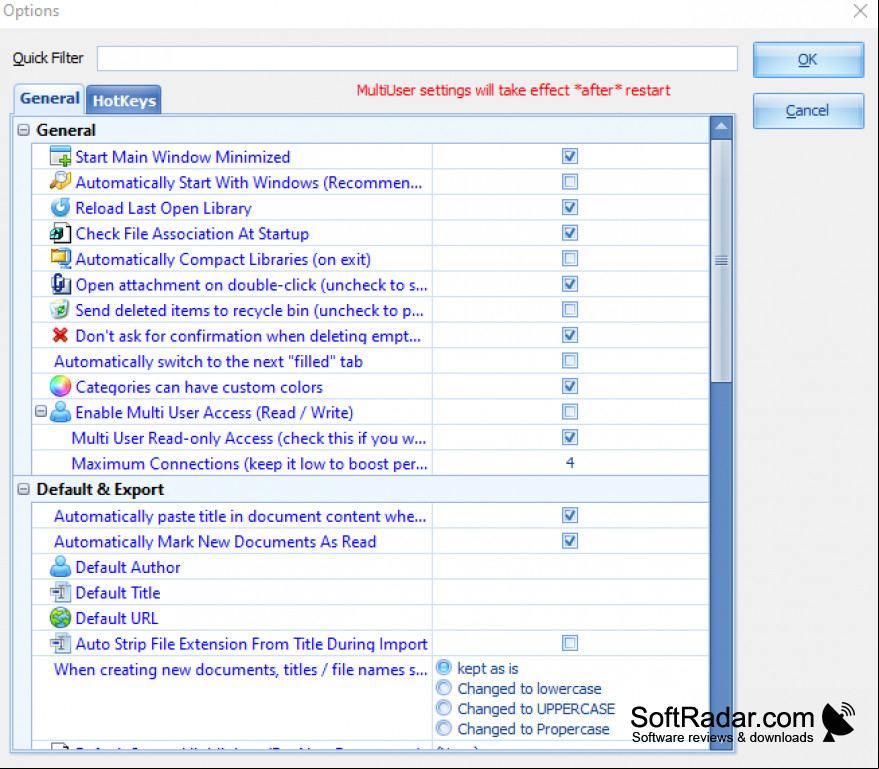The image size is (879, 769).
Task: Collapse the Default & Export section
Action: [23, 489]
